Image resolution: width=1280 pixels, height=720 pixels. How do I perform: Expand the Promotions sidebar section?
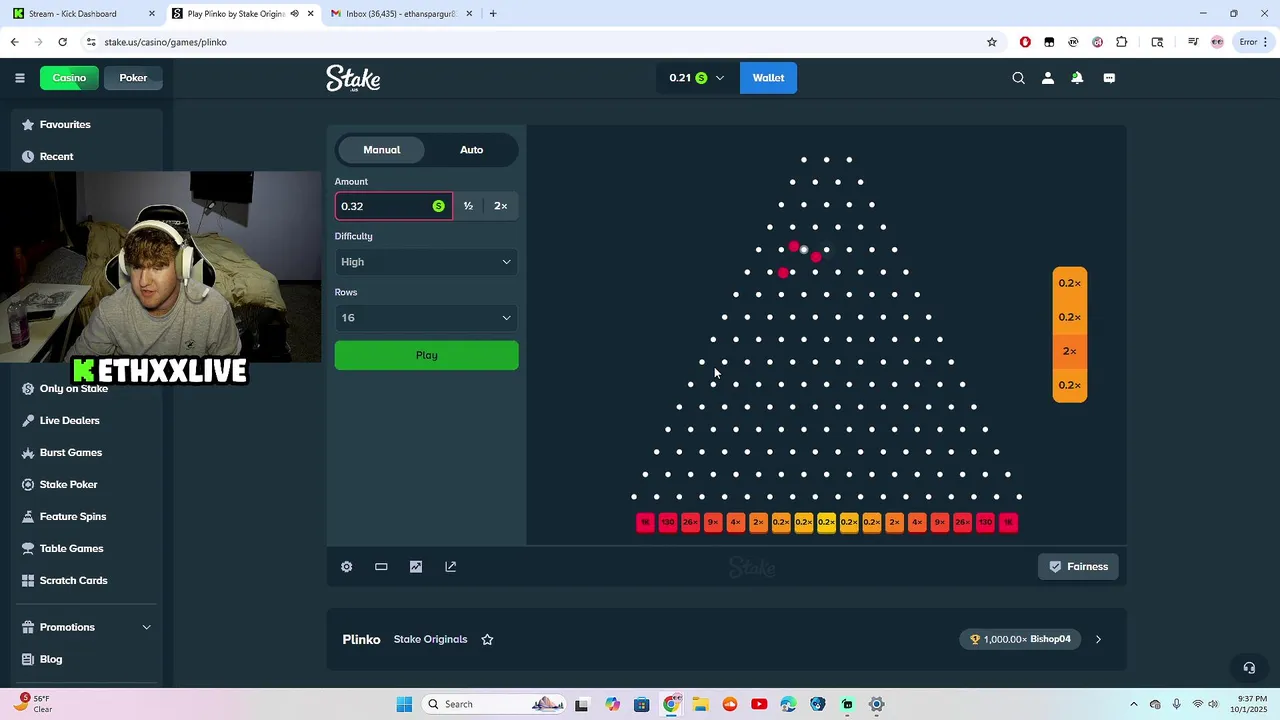(x=146, y=627)
